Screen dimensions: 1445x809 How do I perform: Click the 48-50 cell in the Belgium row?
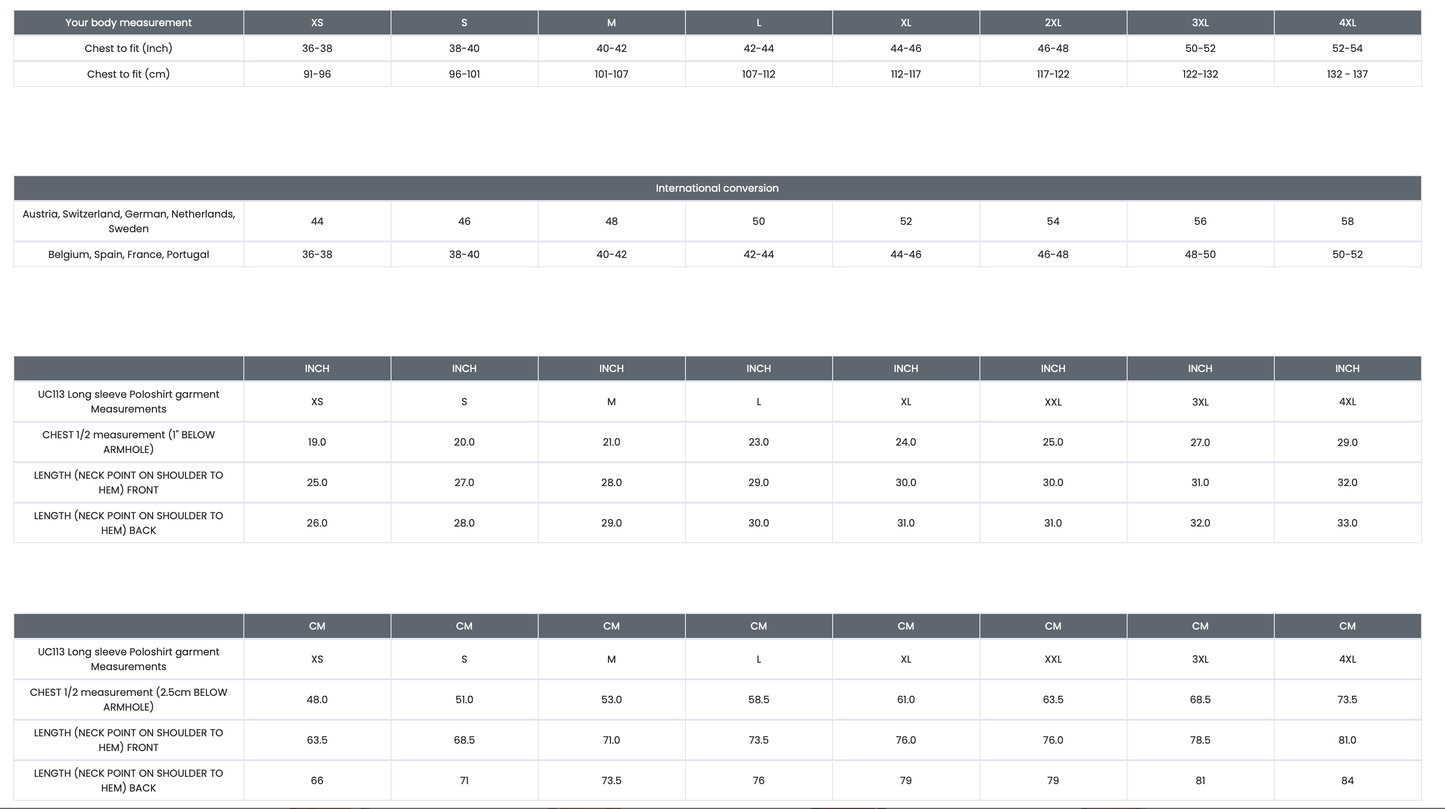click(1200, 254)
